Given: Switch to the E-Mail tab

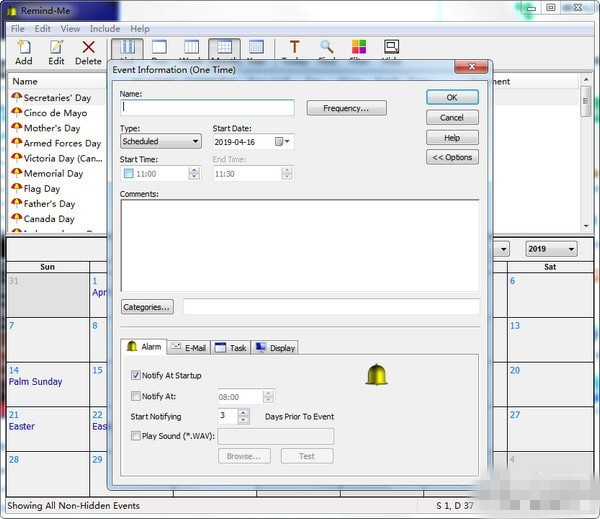Looking at the screenshot, I should (189, 348).
